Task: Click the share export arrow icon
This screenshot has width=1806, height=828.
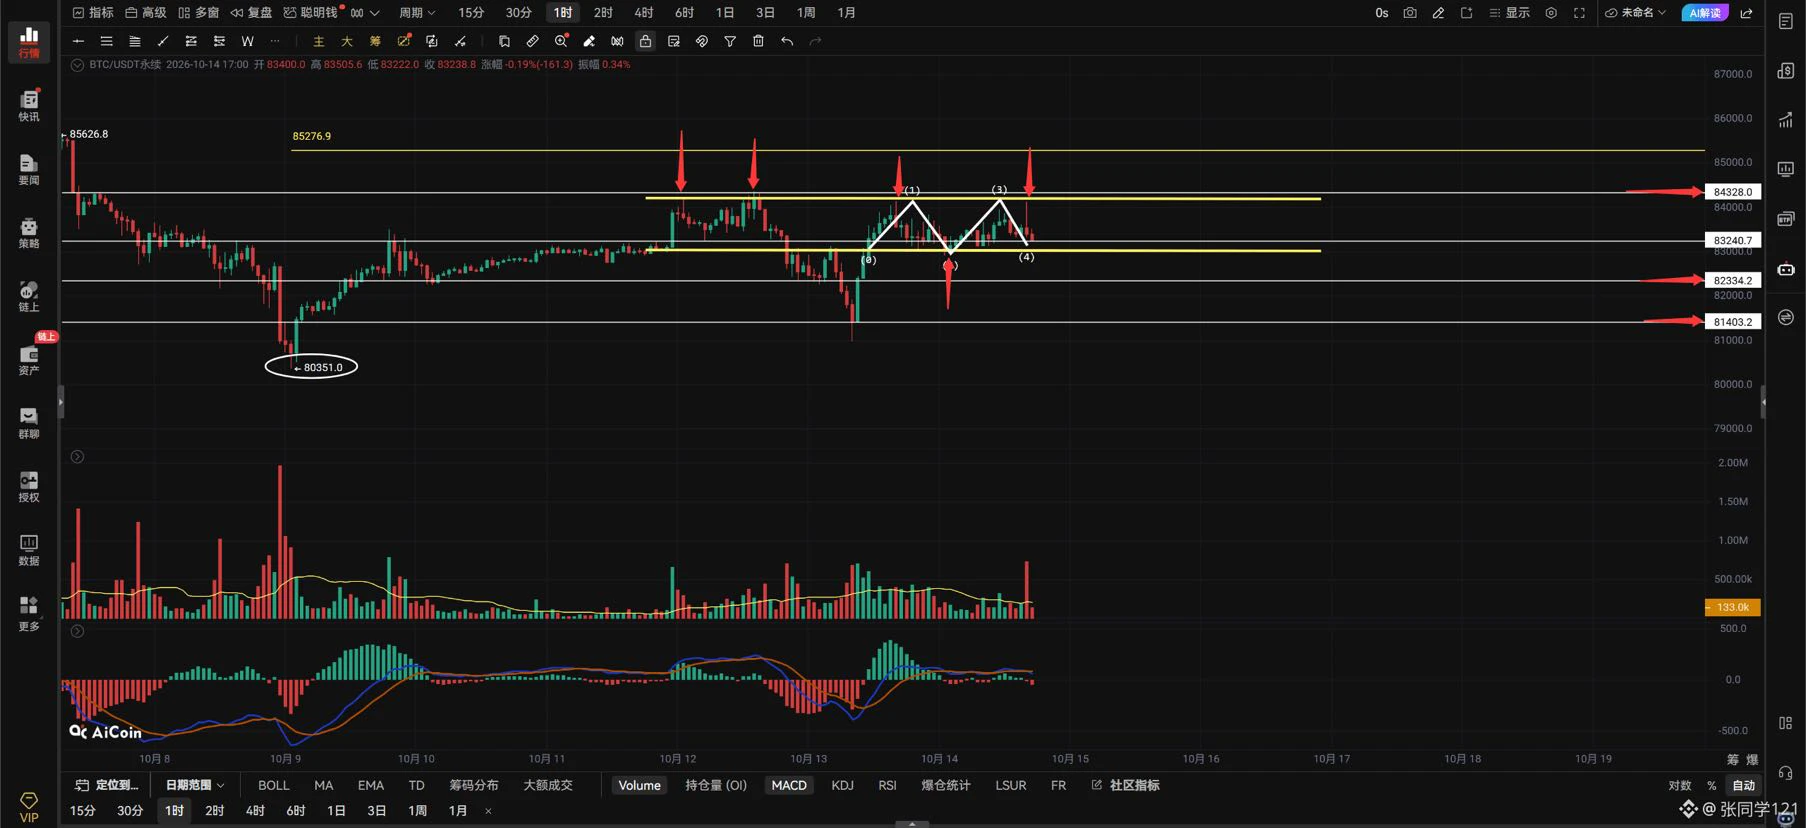Action: tap(1747, 13)
